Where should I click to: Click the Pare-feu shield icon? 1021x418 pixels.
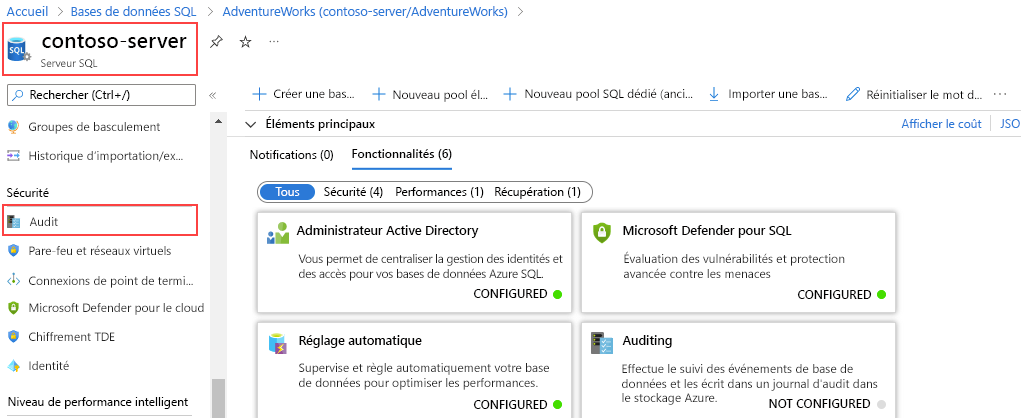coord(14,251)
